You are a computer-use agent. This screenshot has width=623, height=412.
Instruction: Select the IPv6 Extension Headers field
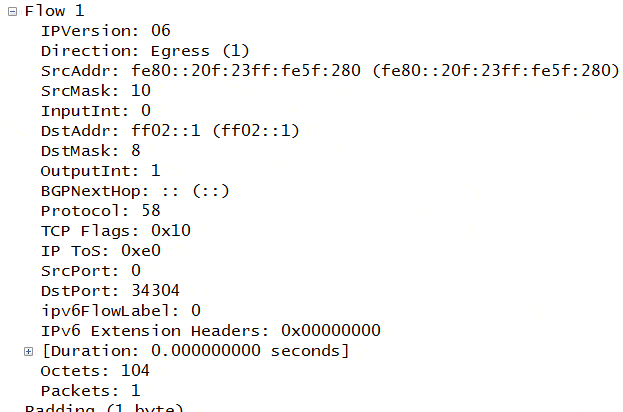click(211, 331)
